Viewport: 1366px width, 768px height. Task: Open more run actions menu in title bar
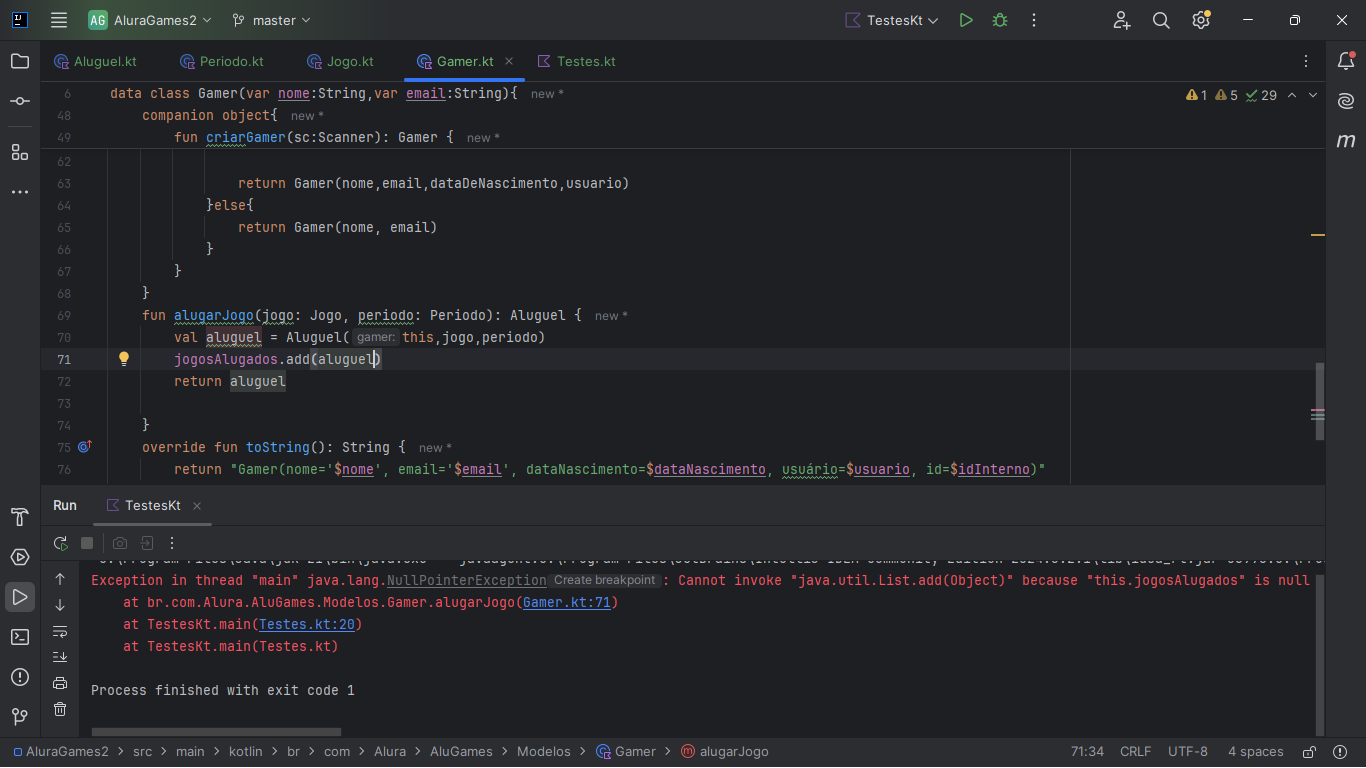(x=1034, y=20)
